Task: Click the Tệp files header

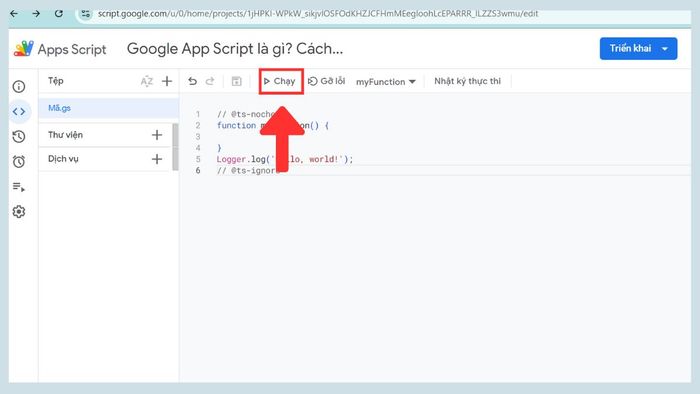Action: (55, 81)
